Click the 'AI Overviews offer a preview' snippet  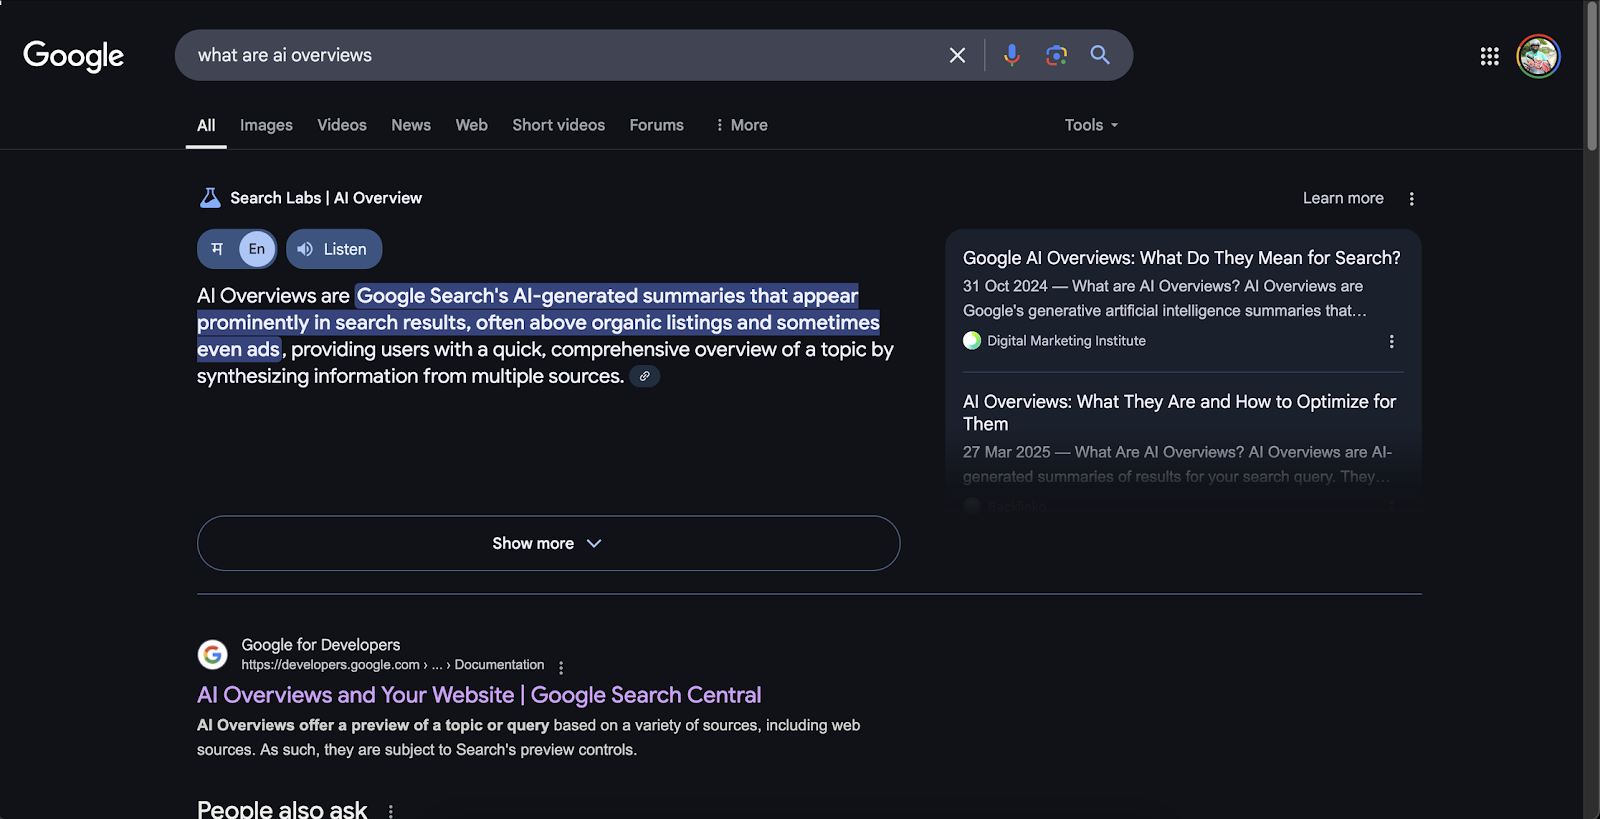529,737
